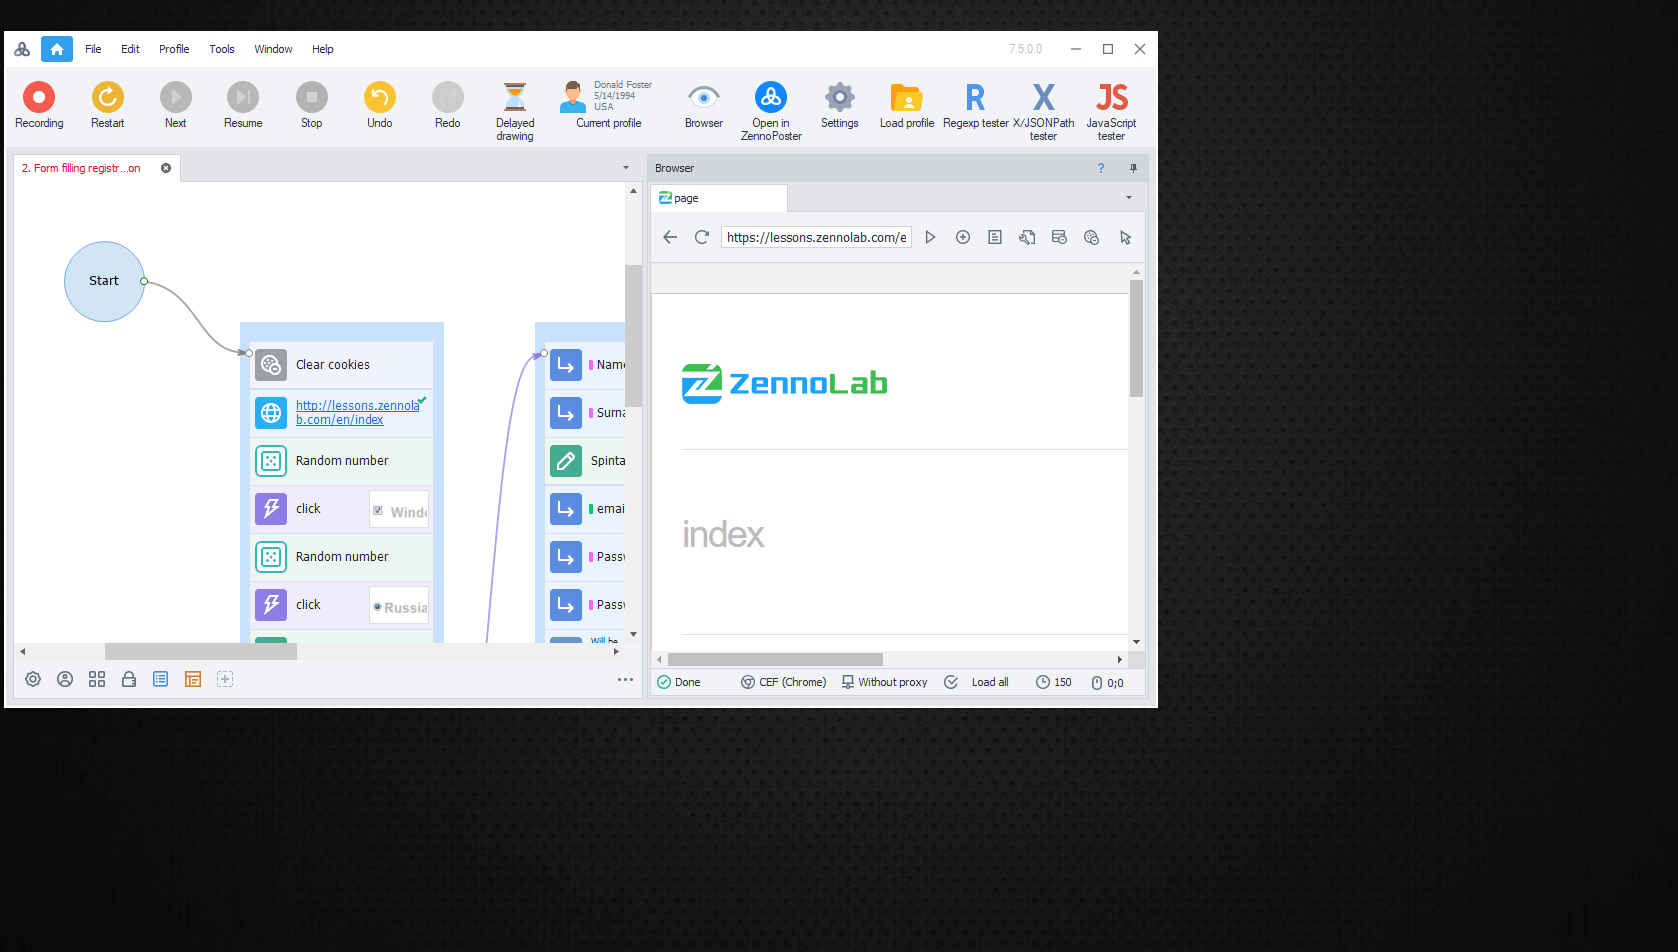This screenshot has height=952, width=1678.
Task: Select the Delayed drawing hourglass icon
Action: pos(514,97)
